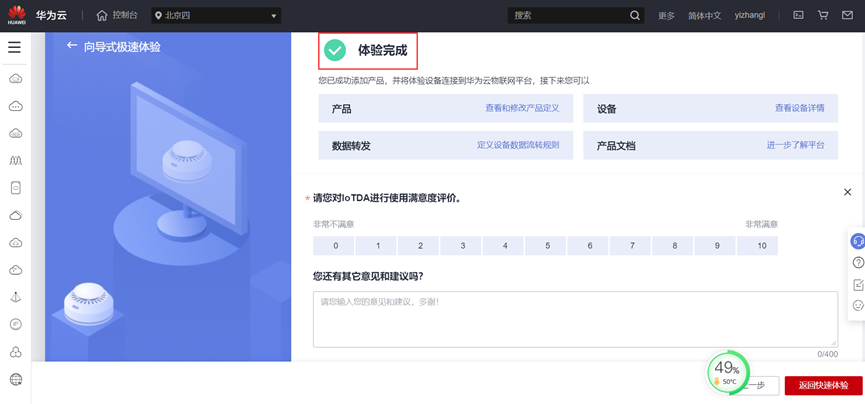The width and height of the screenshot is (865, 404).
Task: Click the 49% floating monitor widget
Action: 728,372
